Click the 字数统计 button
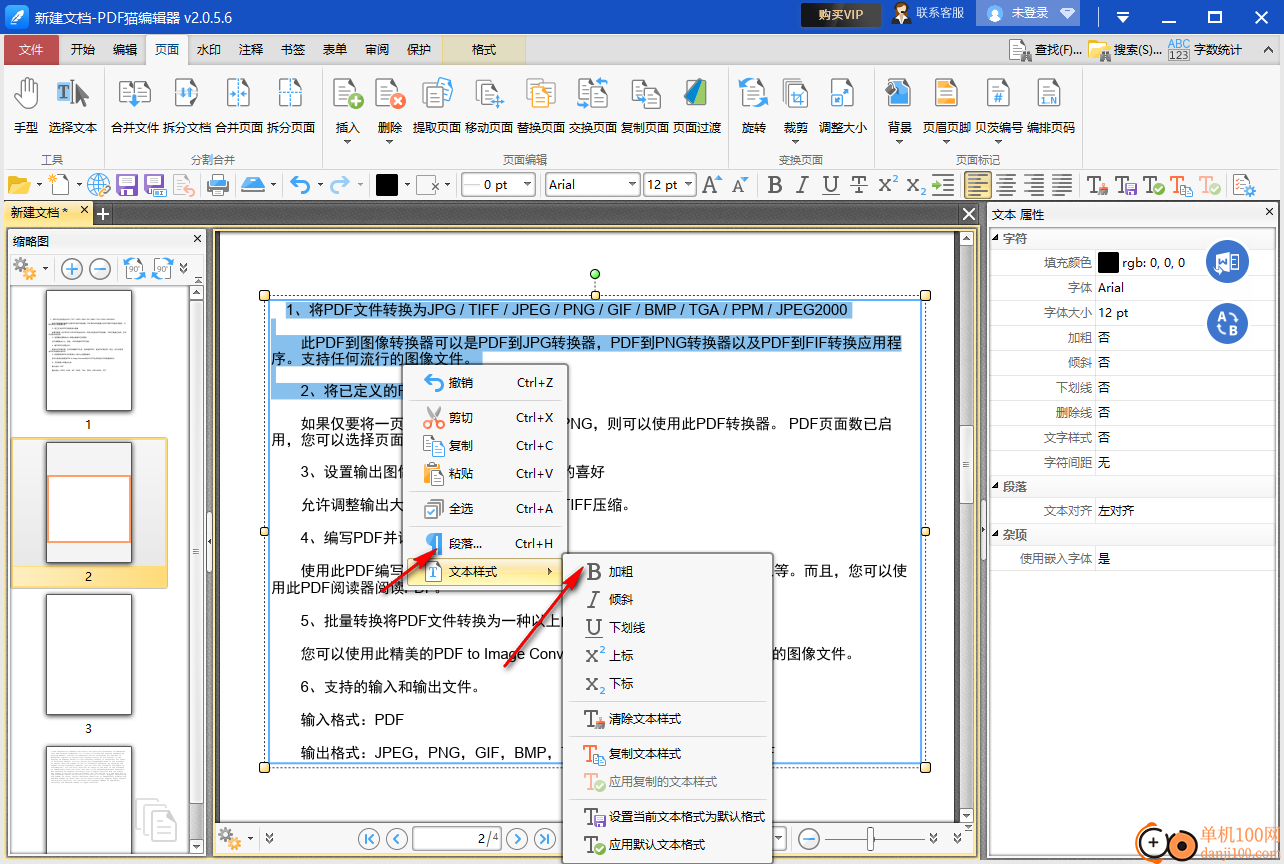1284x864 pixels. coord(1205,50)
